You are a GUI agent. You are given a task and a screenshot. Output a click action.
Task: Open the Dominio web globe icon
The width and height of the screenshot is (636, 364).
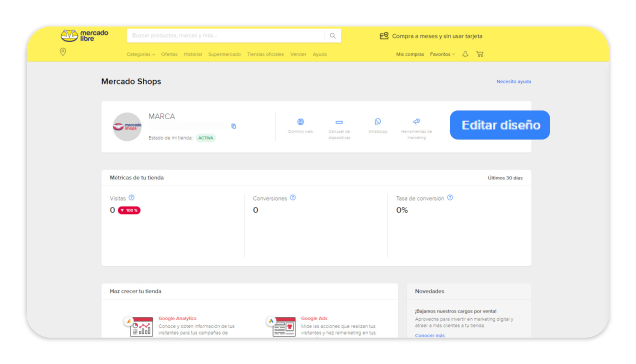coord(301,122)
